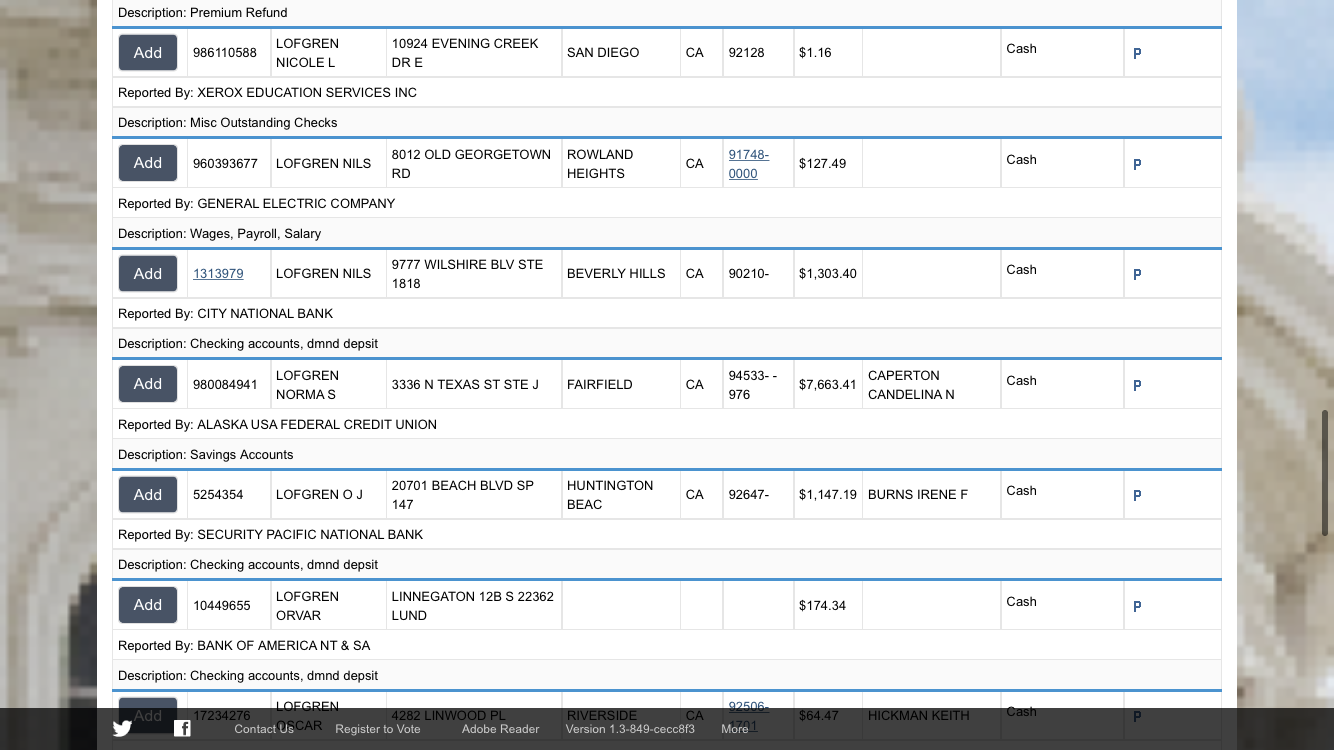Select Description Savings Accounts

tap(206, 455)
